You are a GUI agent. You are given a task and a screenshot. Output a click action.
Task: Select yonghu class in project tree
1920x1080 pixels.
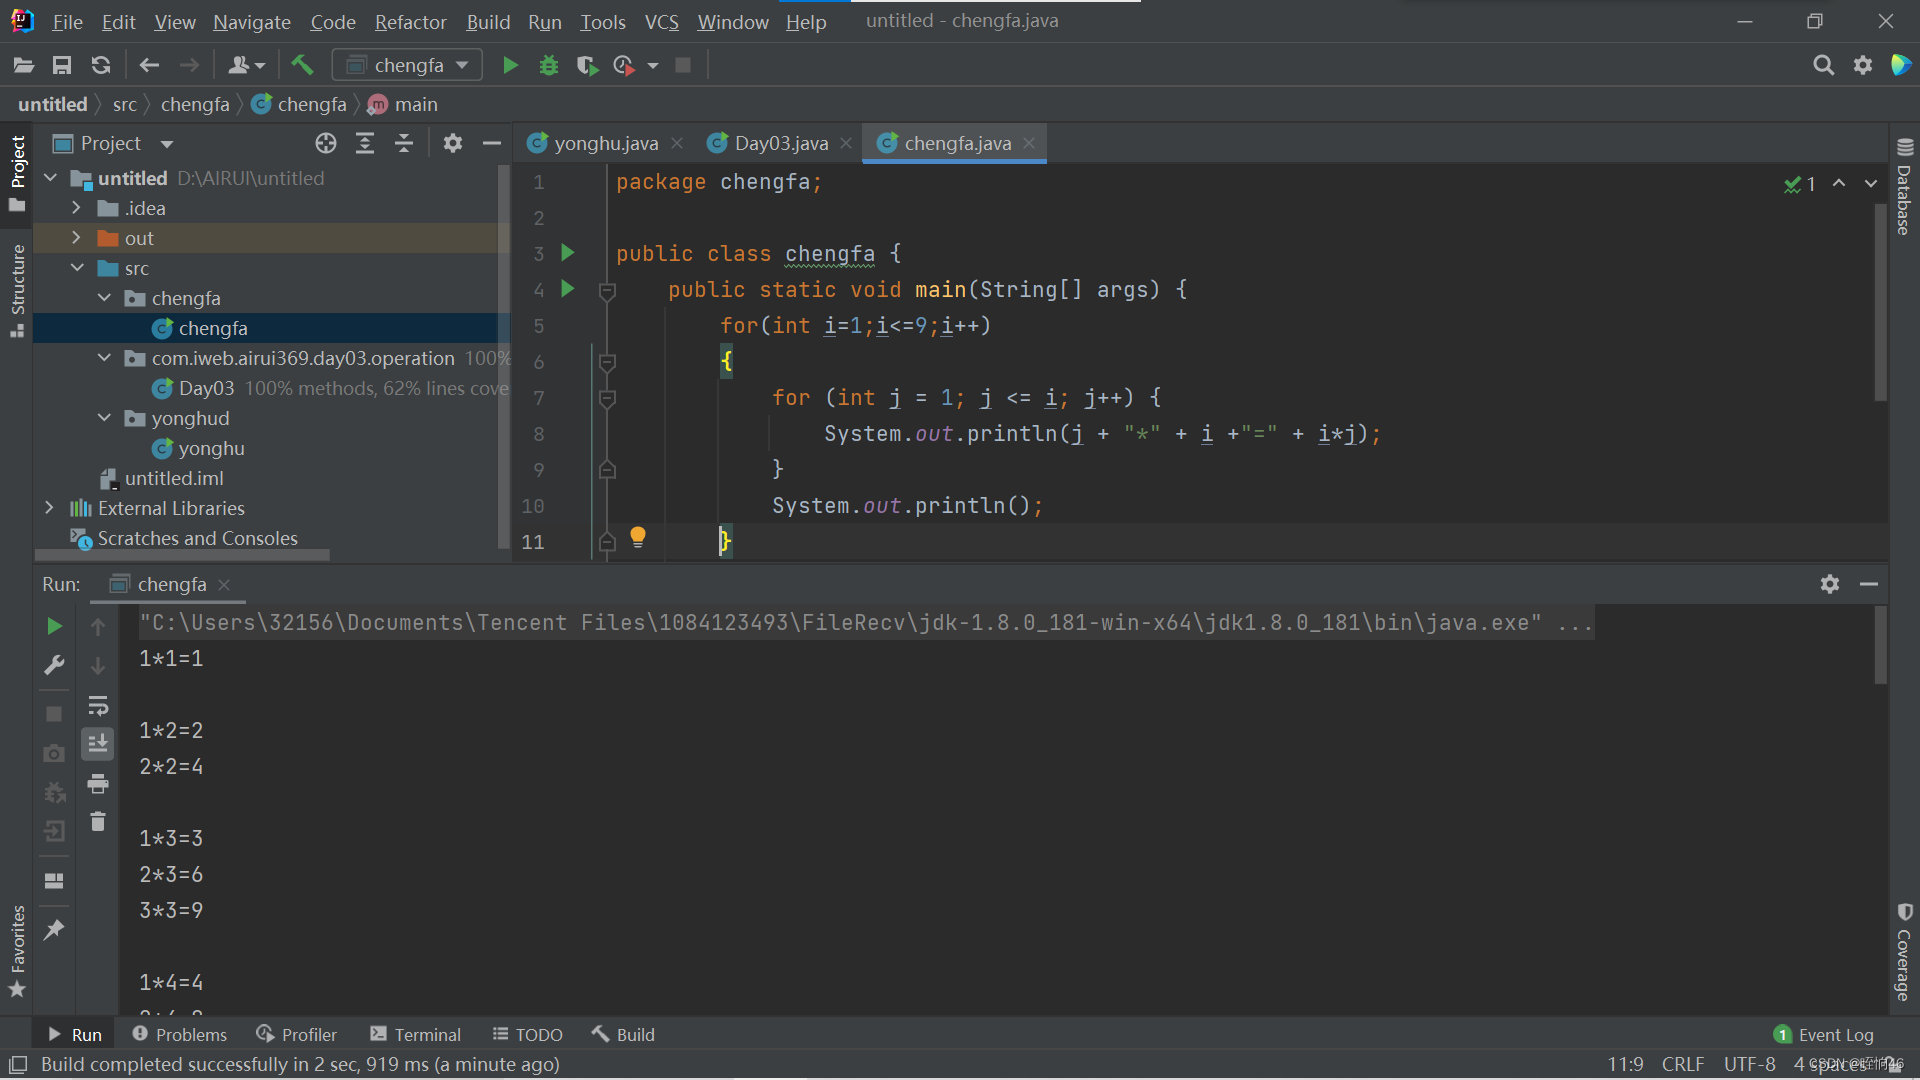[211, 448]
